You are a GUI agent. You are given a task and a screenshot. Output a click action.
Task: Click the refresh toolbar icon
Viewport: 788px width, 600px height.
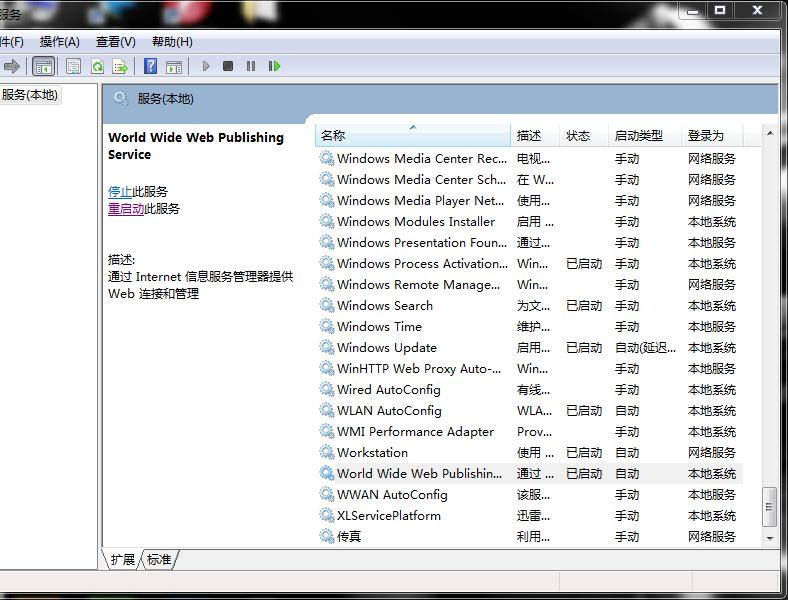click(x=97, y=66)
